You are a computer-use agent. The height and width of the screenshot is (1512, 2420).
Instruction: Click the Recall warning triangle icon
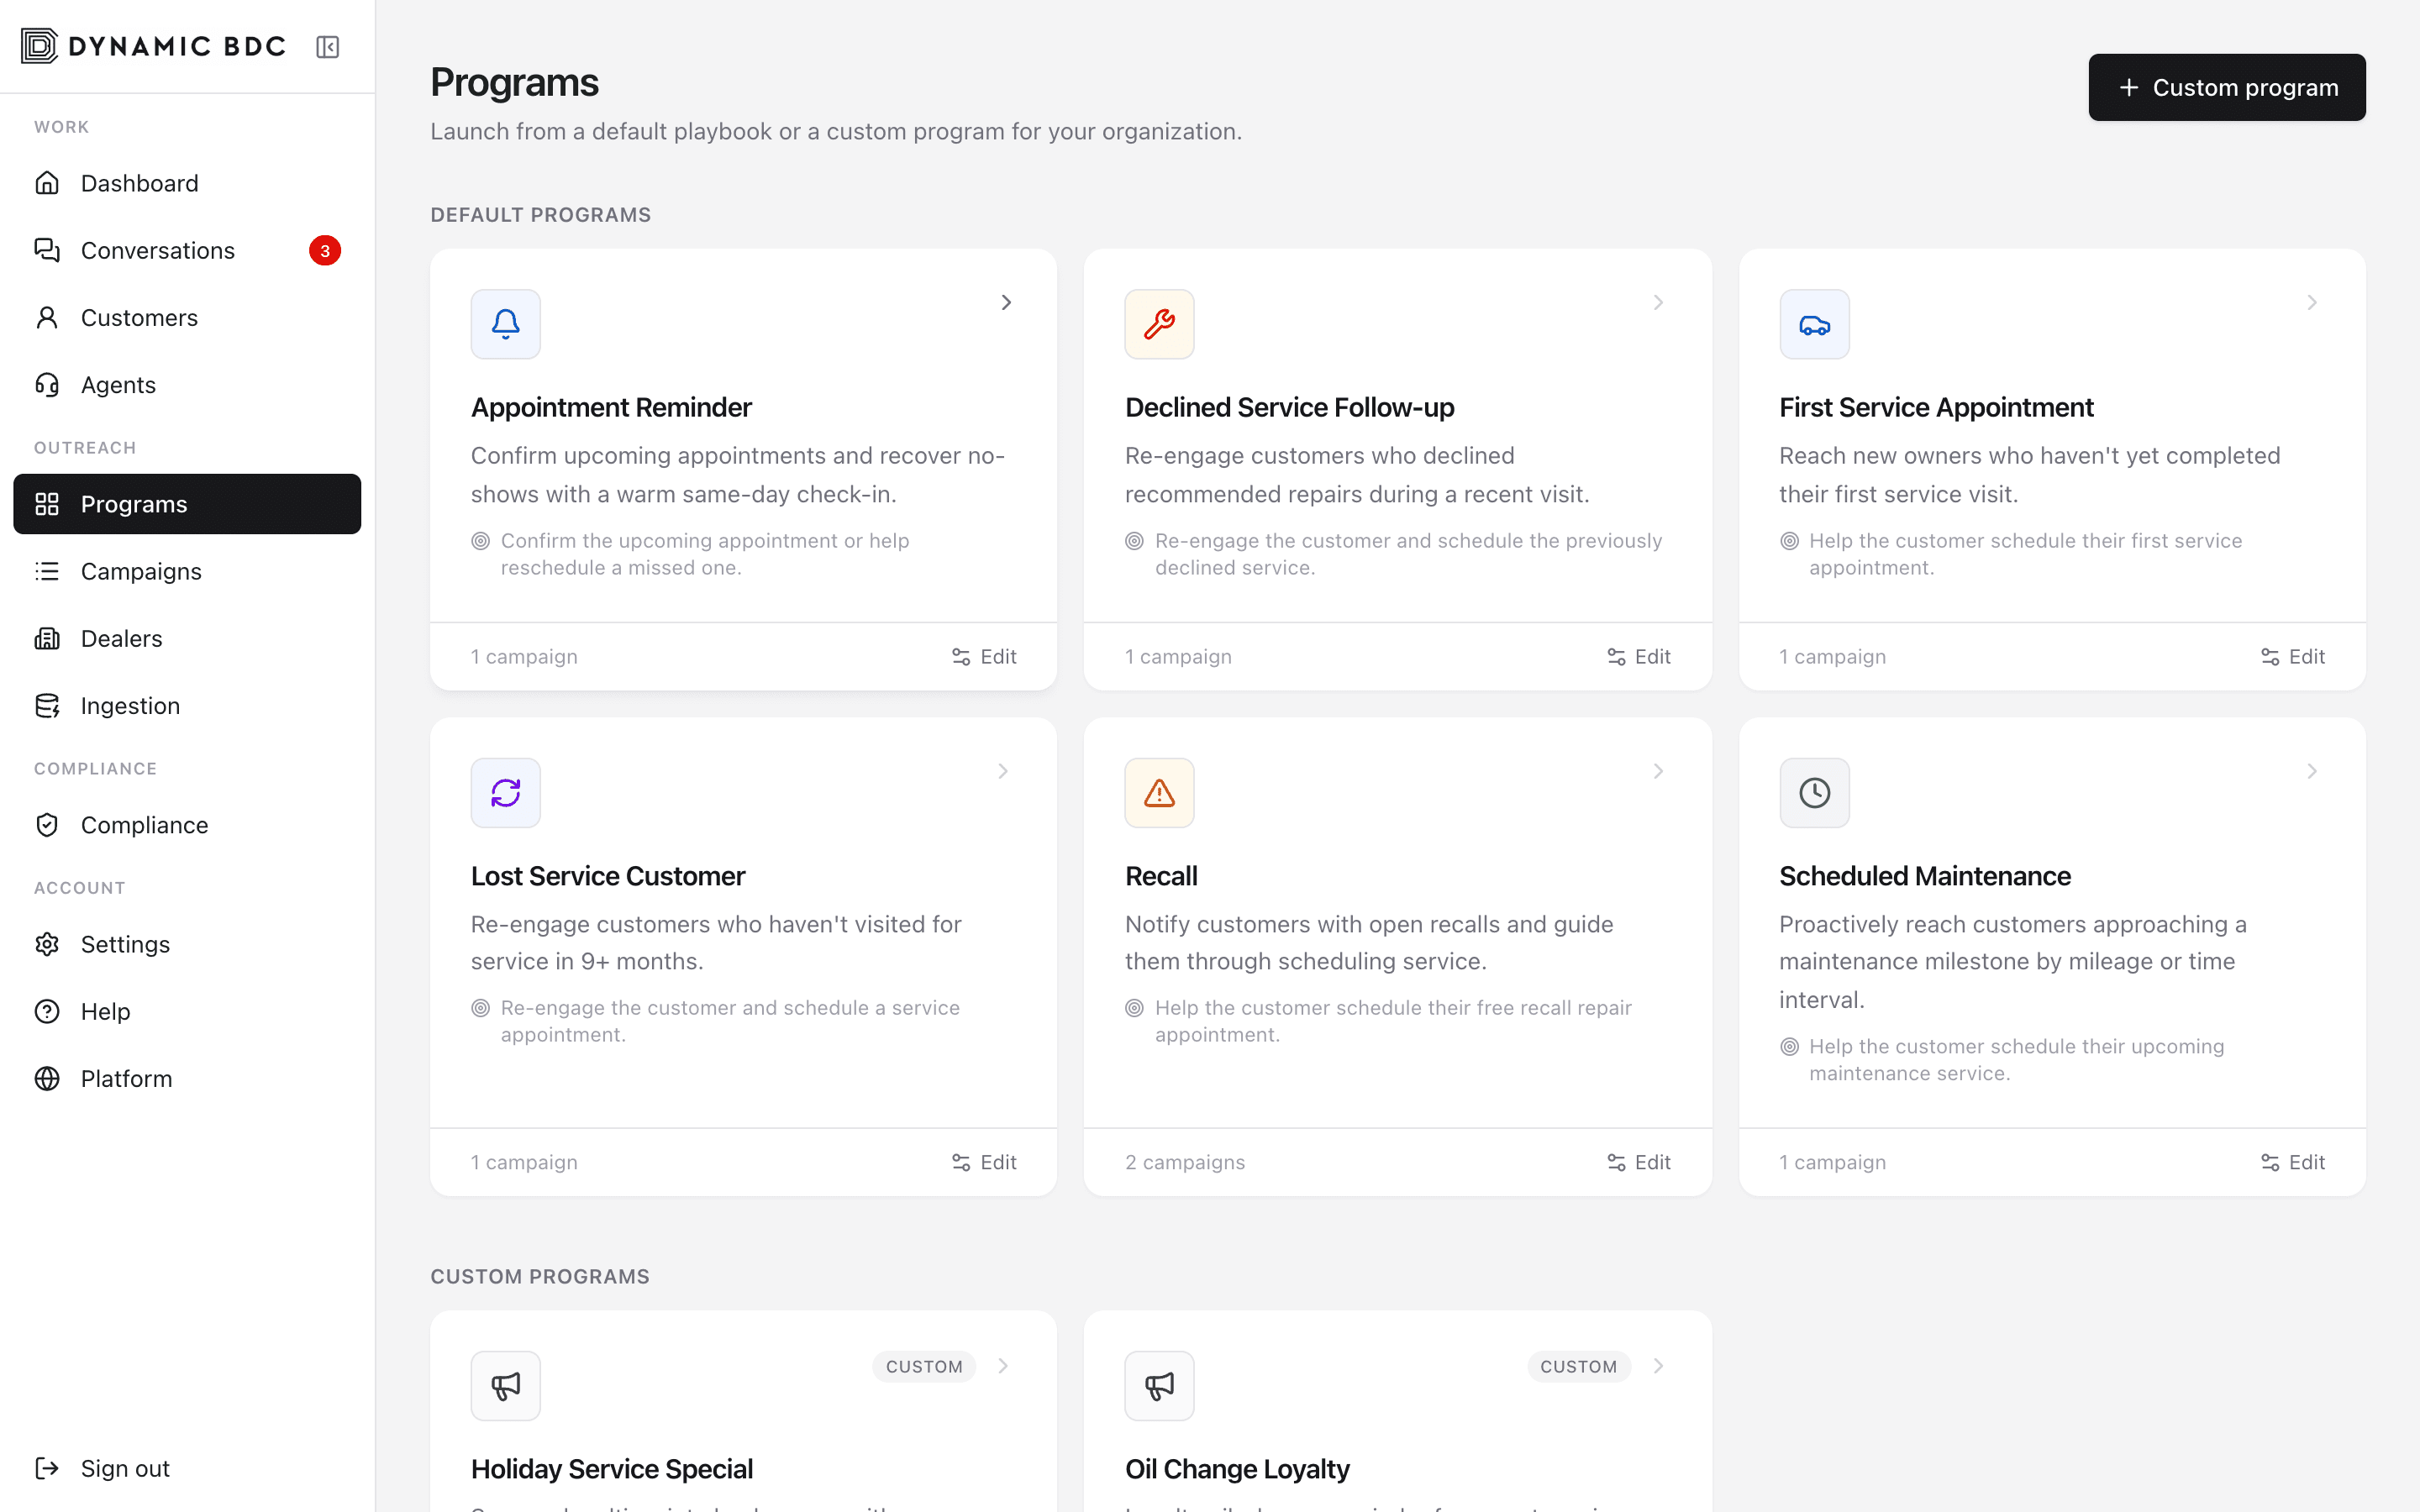[1159, 793]
